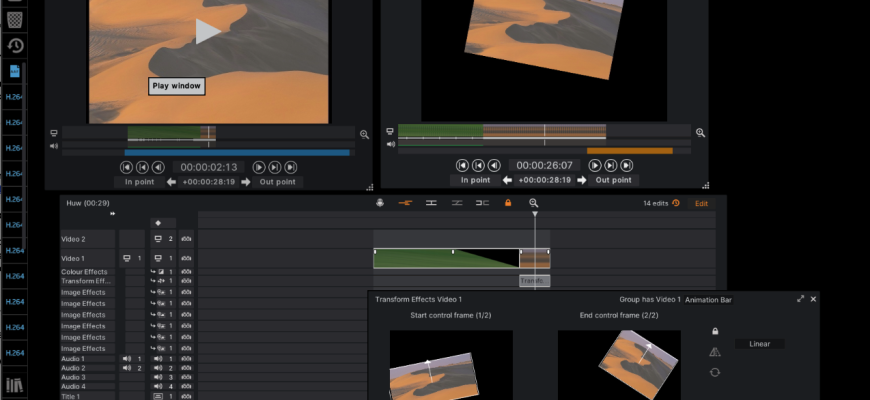Click right arrow beside source duration

[245, 182]
